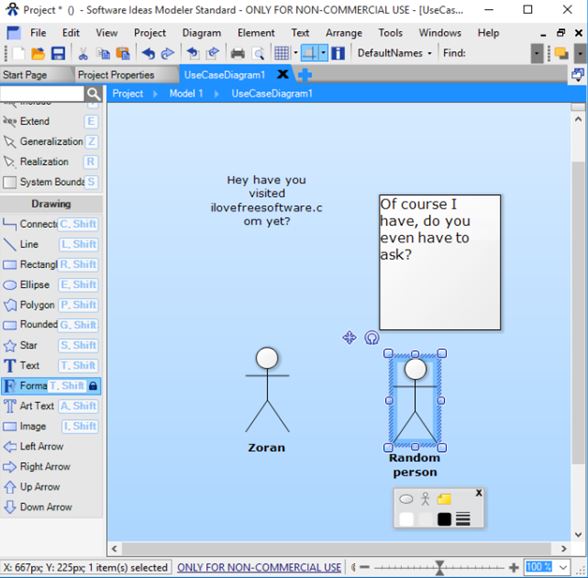Toggle the rulers and guides button

point(310,53)
